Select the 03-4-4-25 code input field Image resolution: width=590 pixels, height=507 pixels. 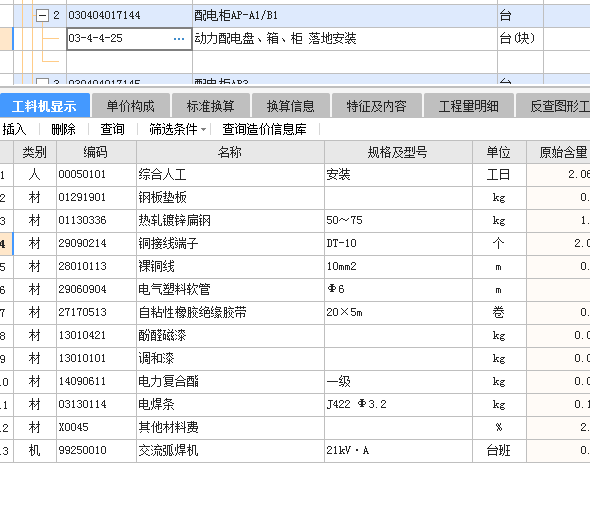(129, 39)
